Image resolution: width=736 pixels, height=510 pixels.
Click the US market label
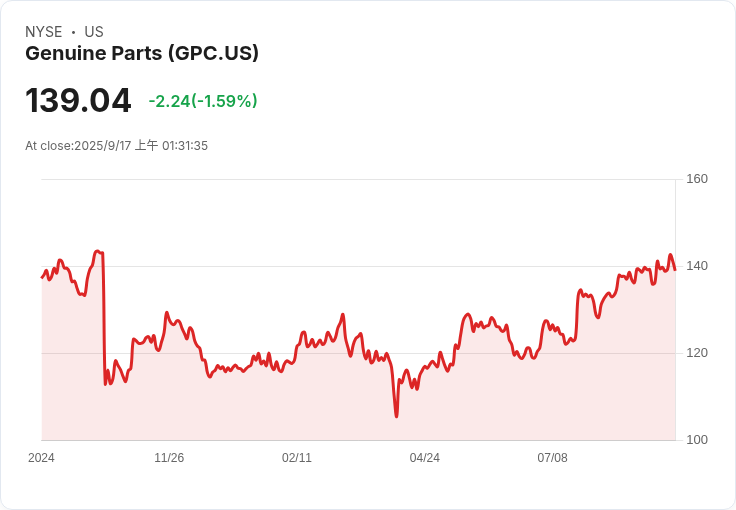pyautogui.click(x=94, y=32)
